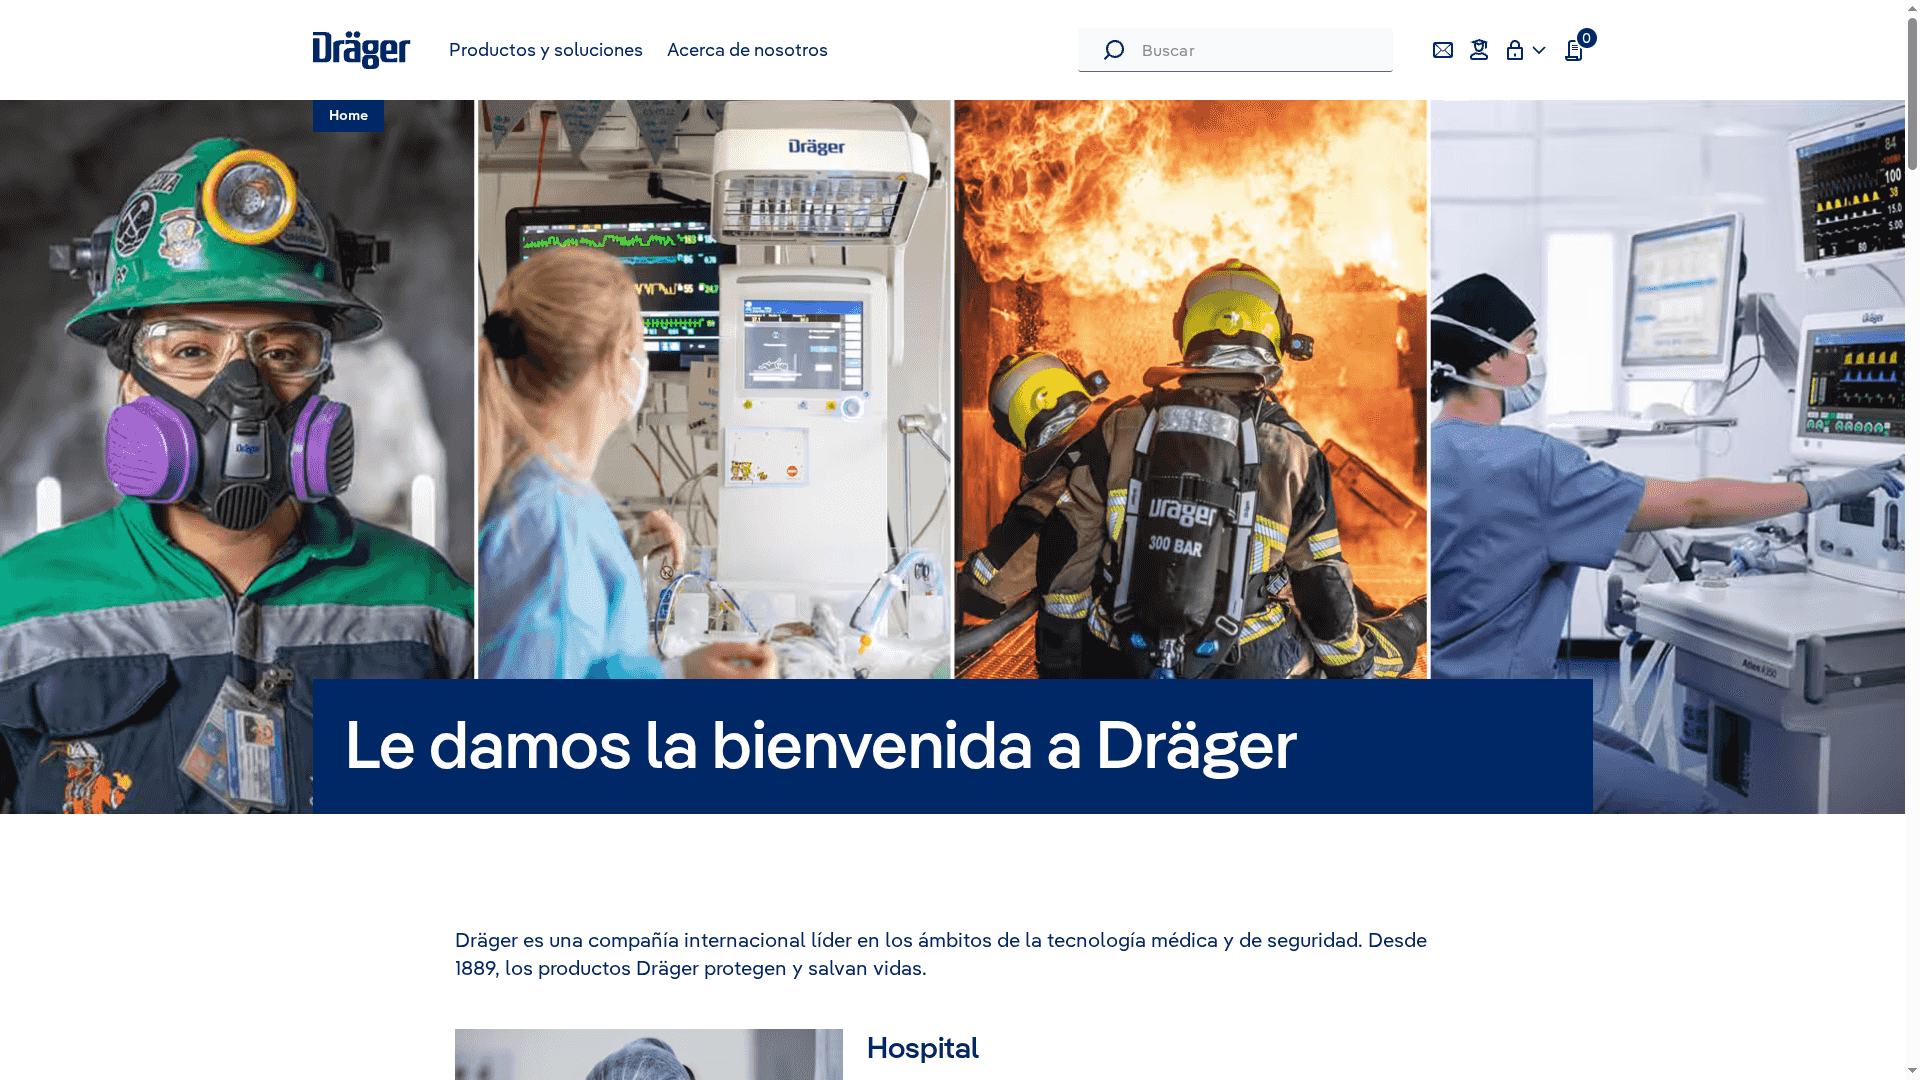Click into the Buscar search field

[x=1260, y=50]
